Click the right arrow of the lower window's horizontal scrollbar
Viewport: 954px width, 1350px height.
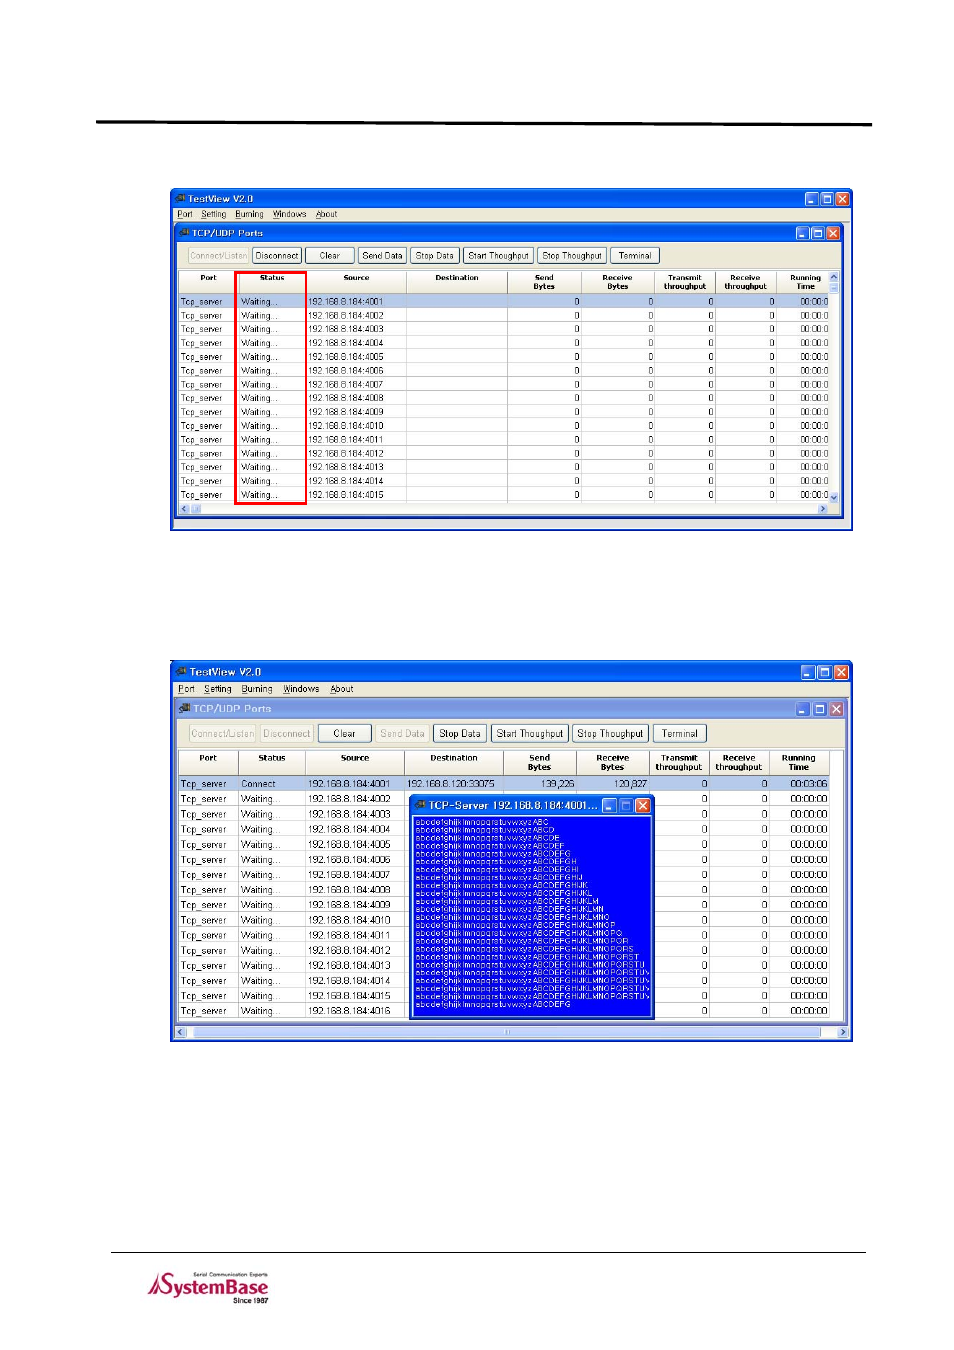click(x=843, y=1032)
